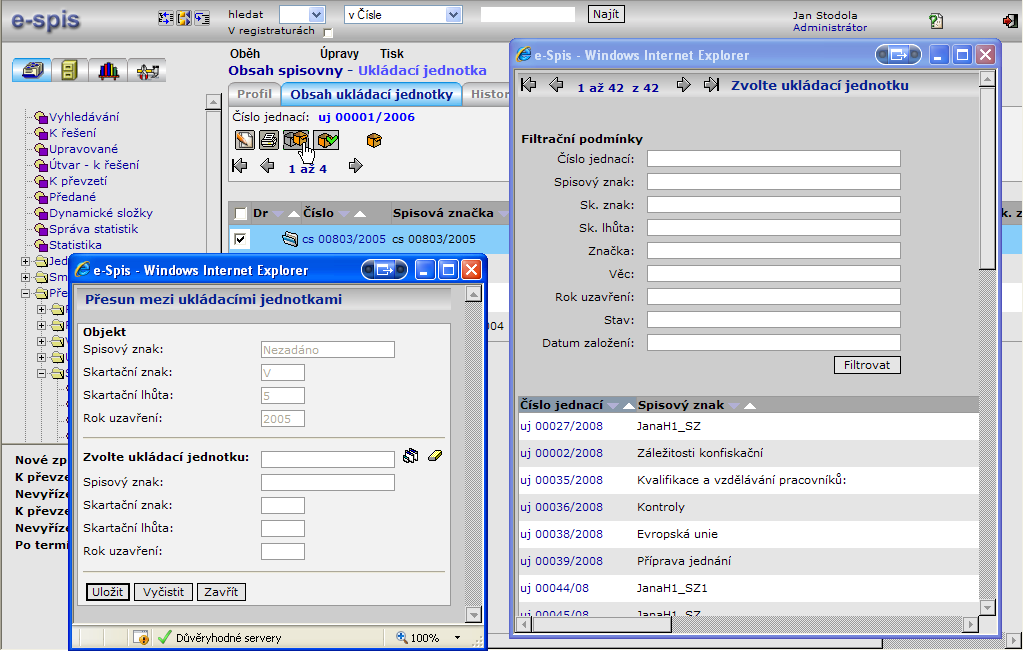Image resolution: width=1024 pixels, height=651 pixels.
Task: Sort Číslo column ascending in main table
Action: 360,214
